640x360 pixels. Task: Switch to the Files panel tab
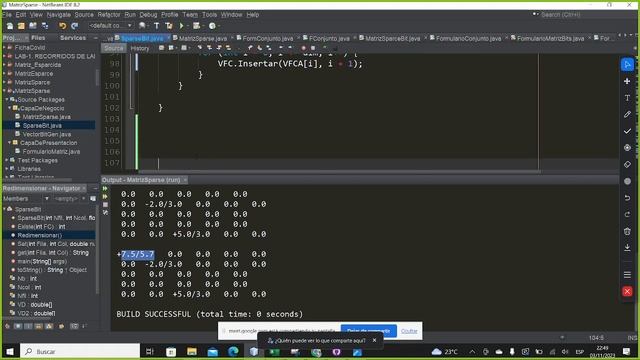[x=38, y=38]
